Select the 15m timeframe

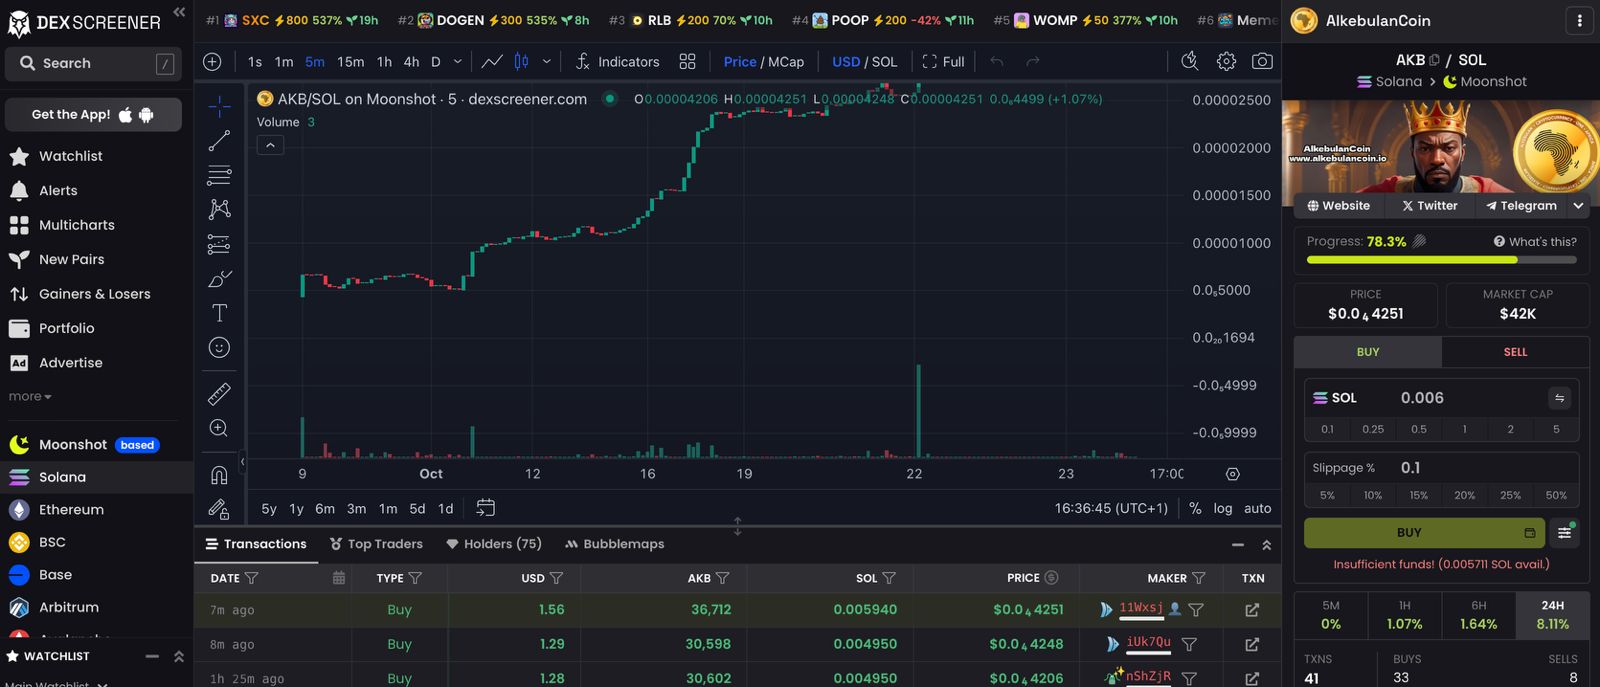350,62
